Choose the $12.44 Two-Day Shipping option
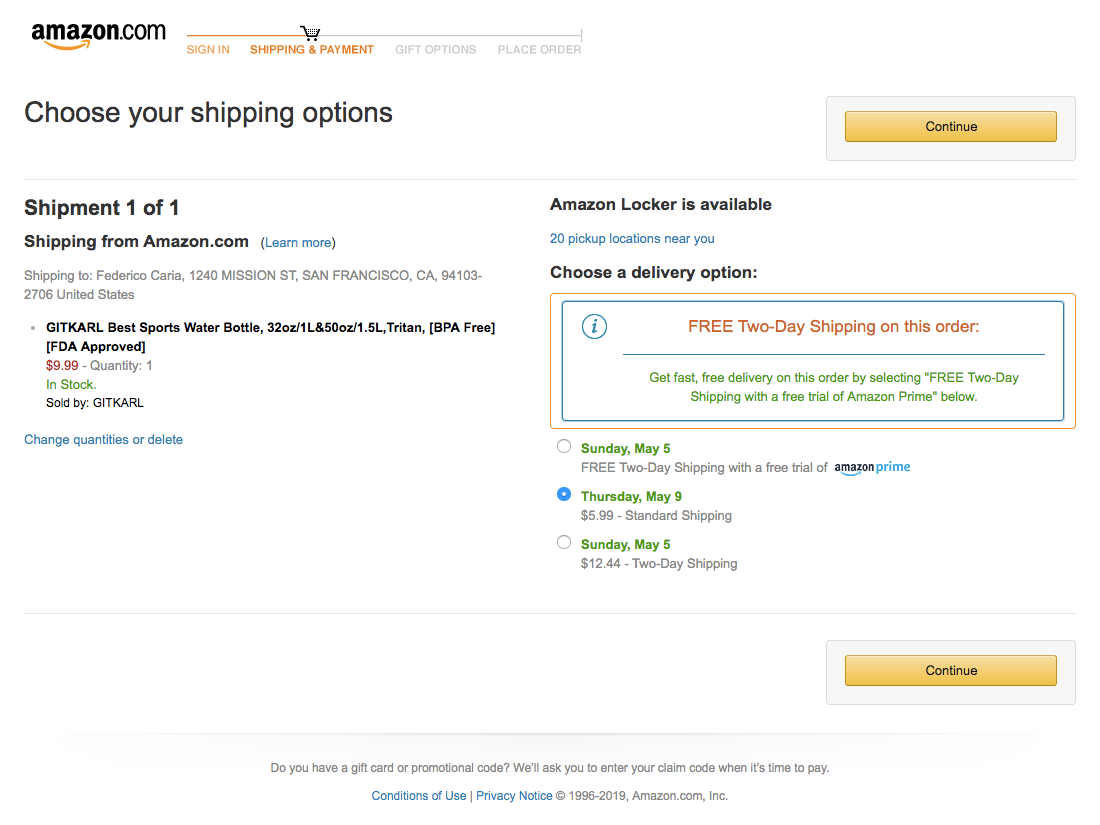Screen dimensions: 1100x825 [x=564, y=542]
